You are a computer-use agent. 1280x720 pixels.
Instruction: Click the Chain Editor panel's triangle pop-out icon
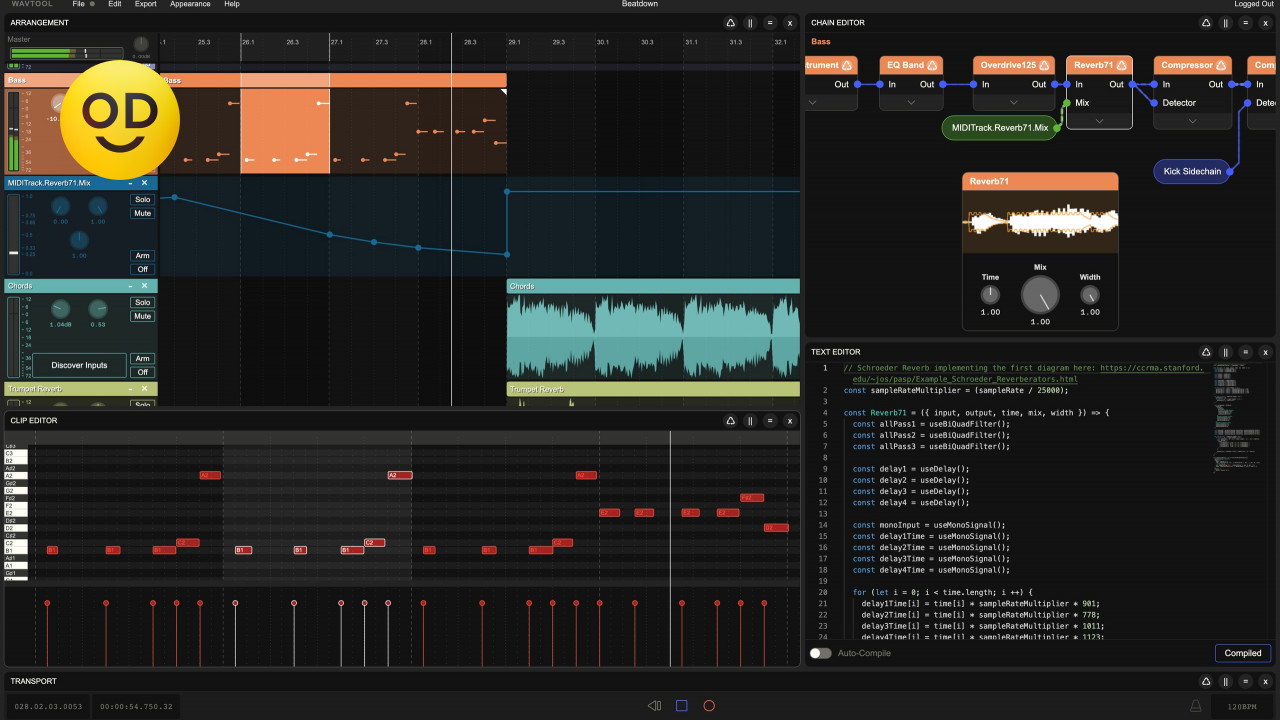pyautogui.click(x=1206, y=22)
